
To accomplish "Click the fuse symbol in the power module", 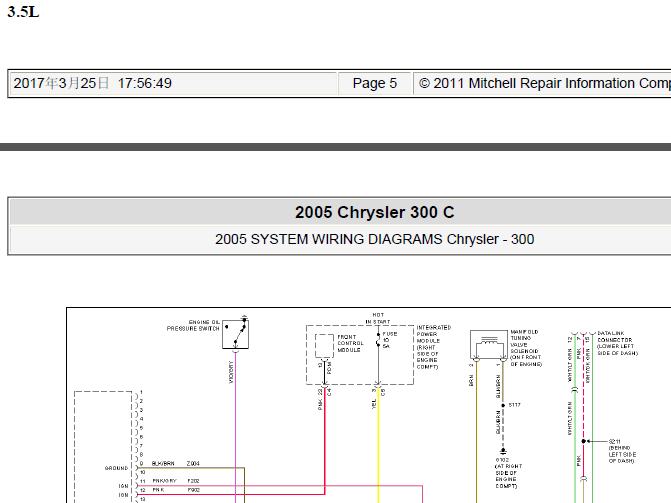I will click(x=378, y=340).
